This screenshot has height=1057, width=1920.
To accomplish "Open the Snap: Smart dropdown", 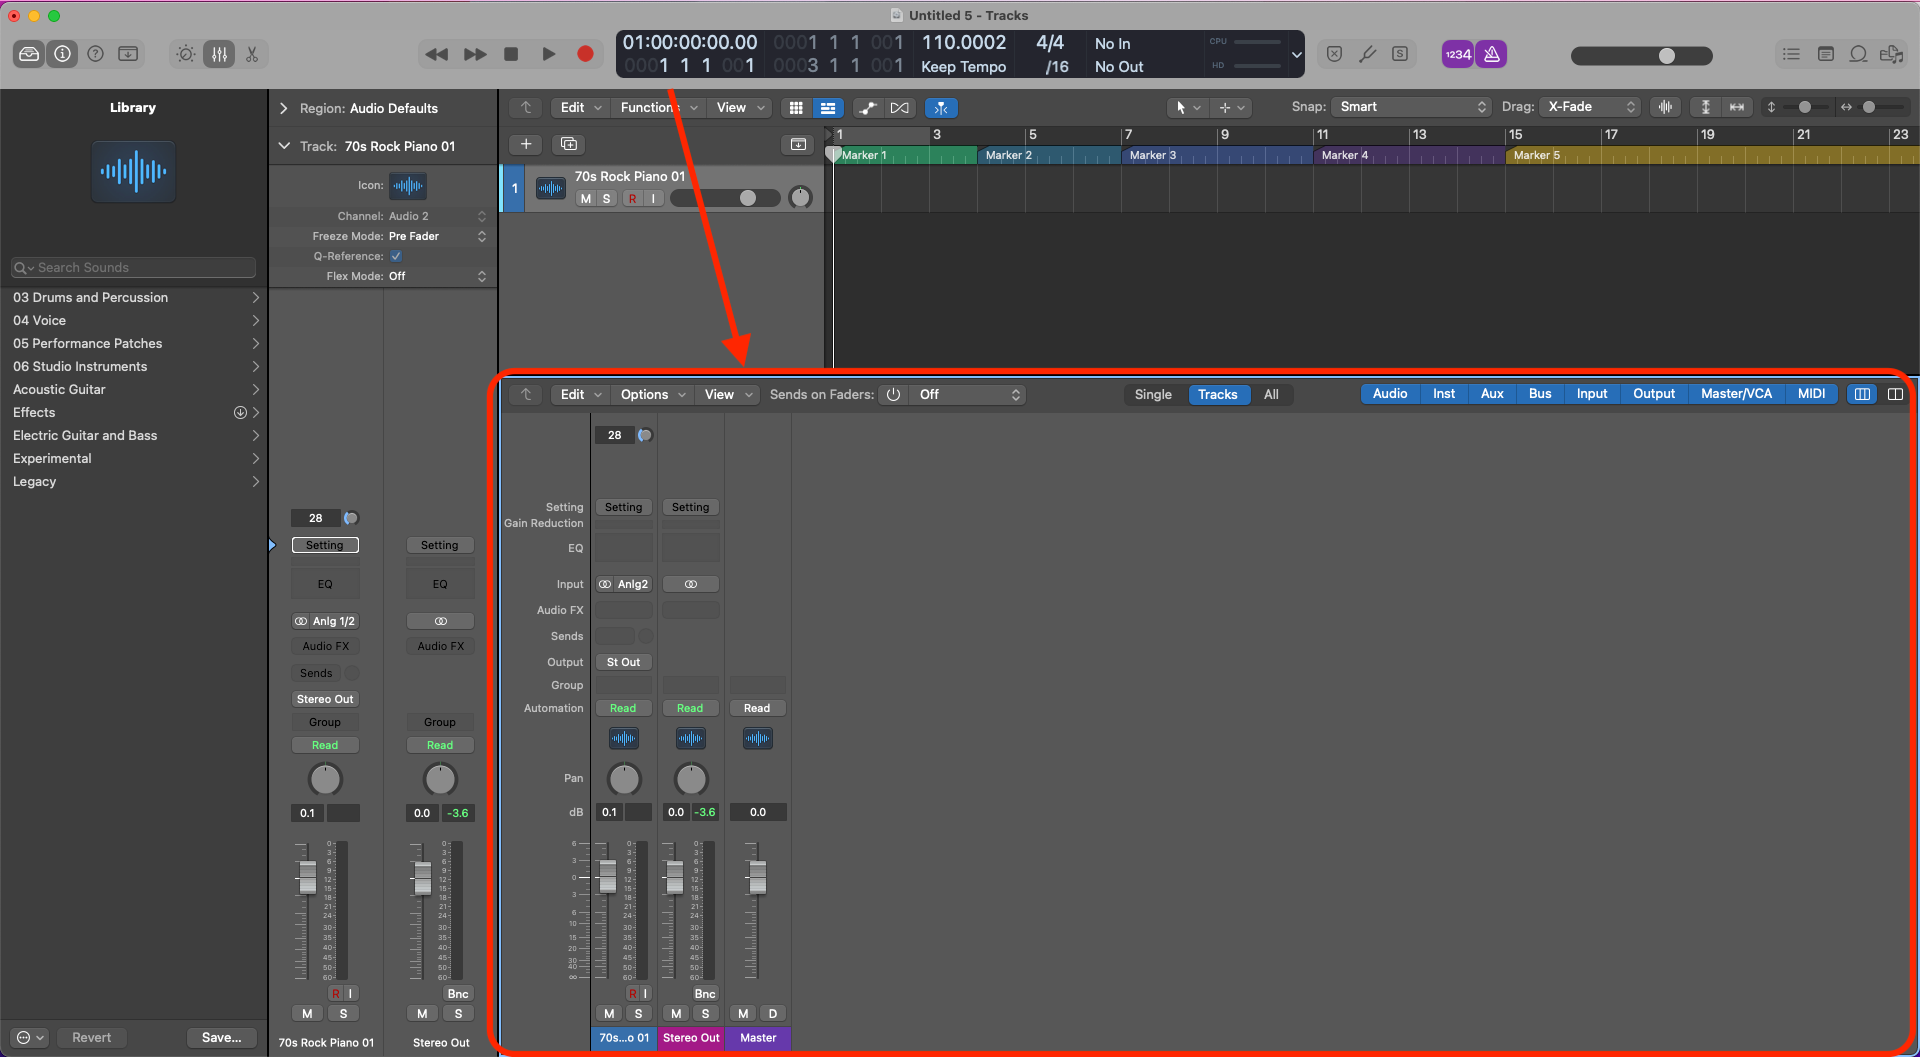I will [x=1410, y=106].
